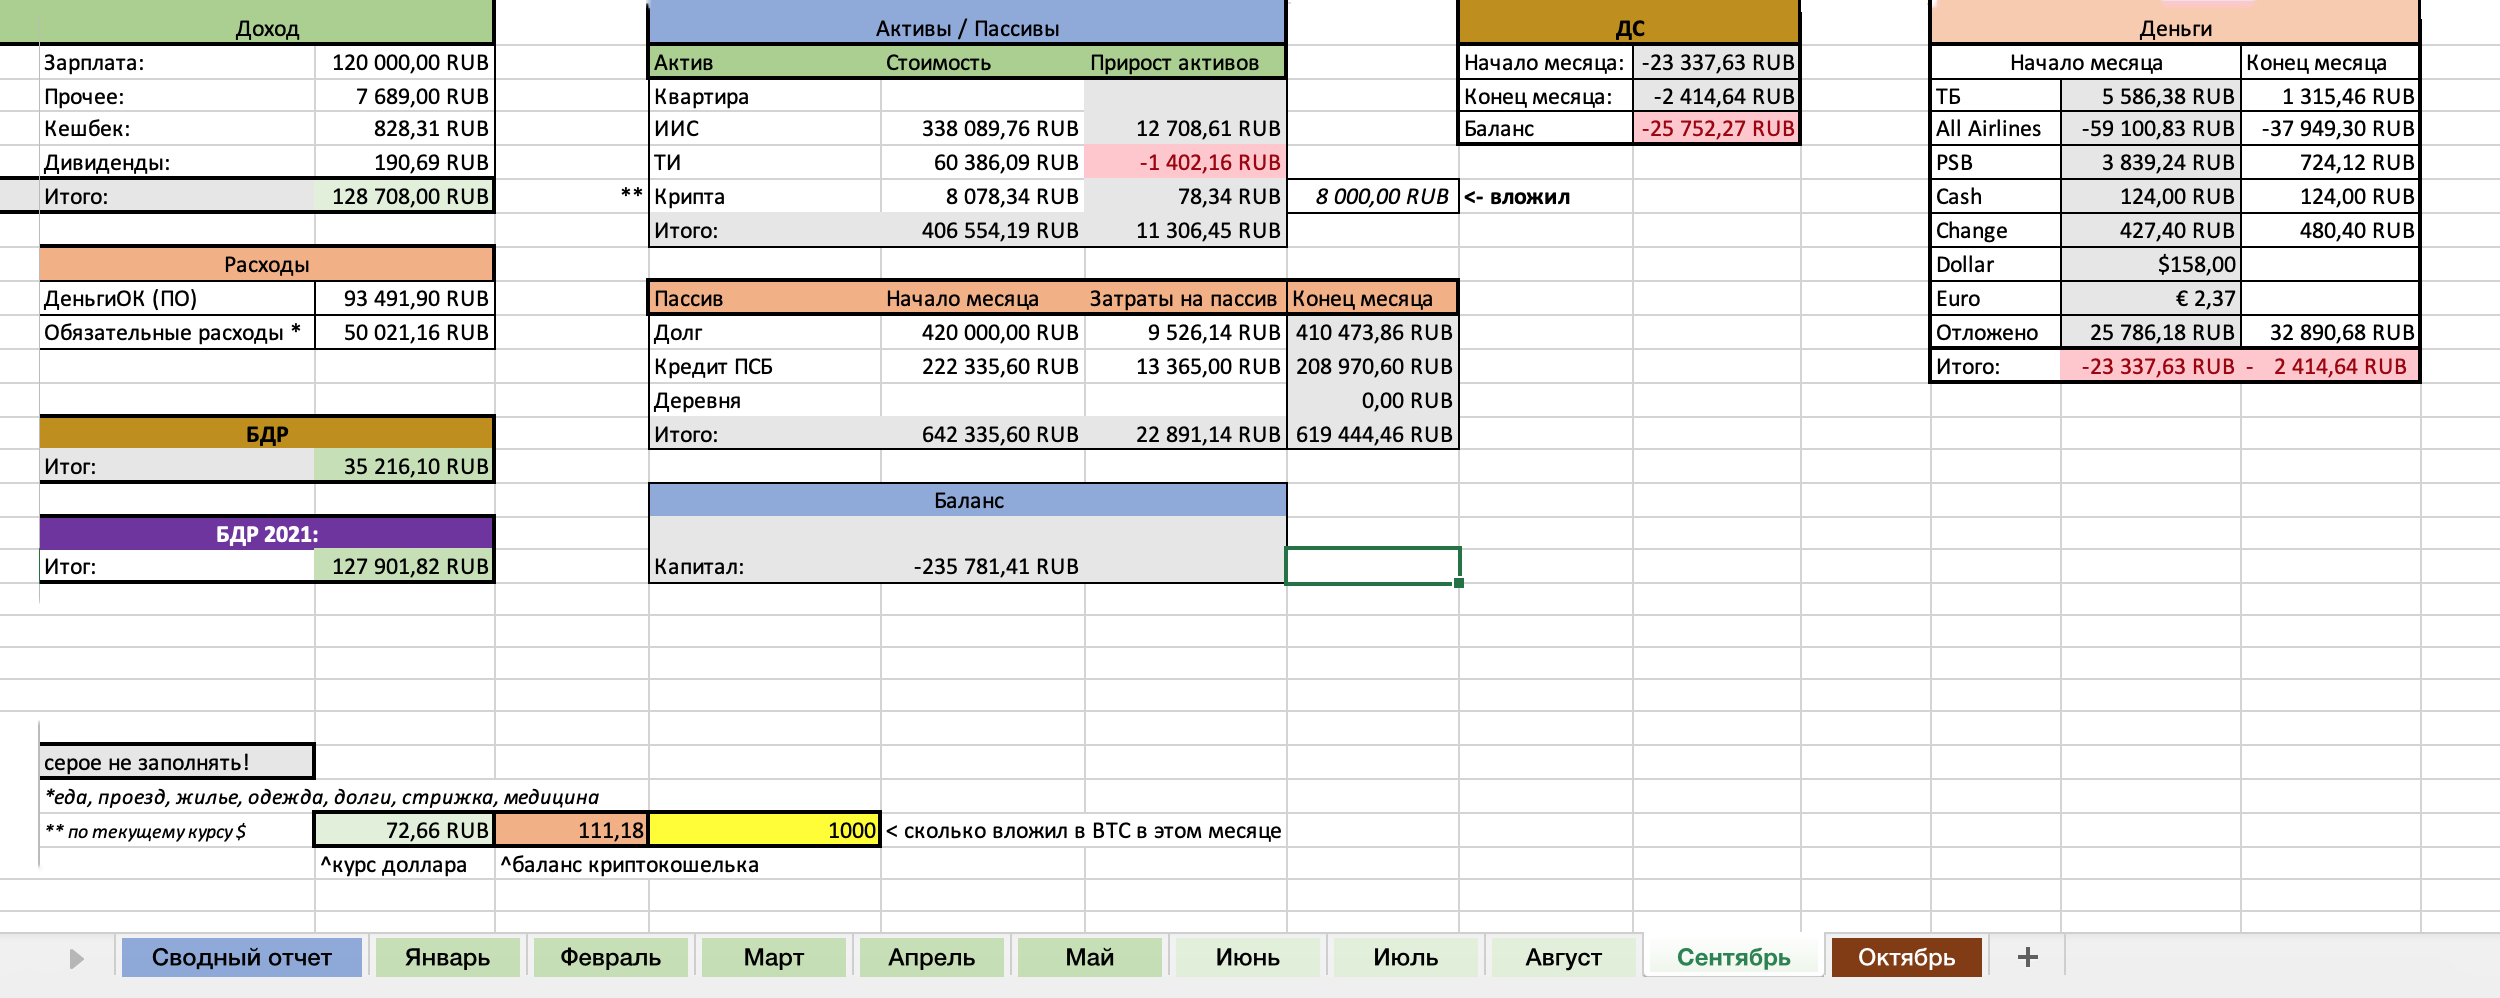
Task: Select Change end value 480,40 RUB
Action: tap(2330, 230)
